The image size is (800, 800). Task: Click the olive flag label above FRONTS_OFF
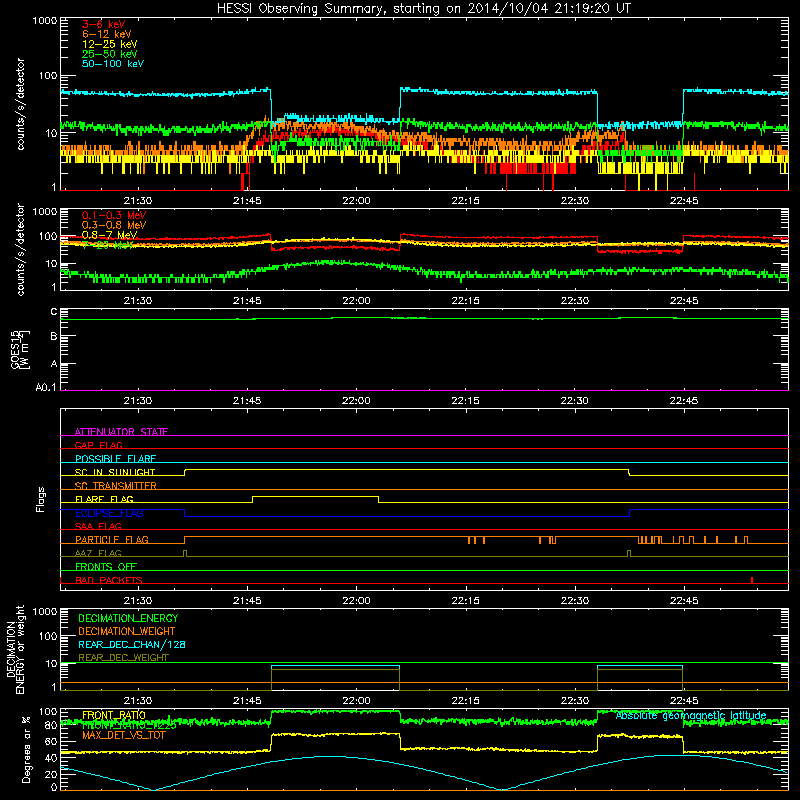point(98,553)
